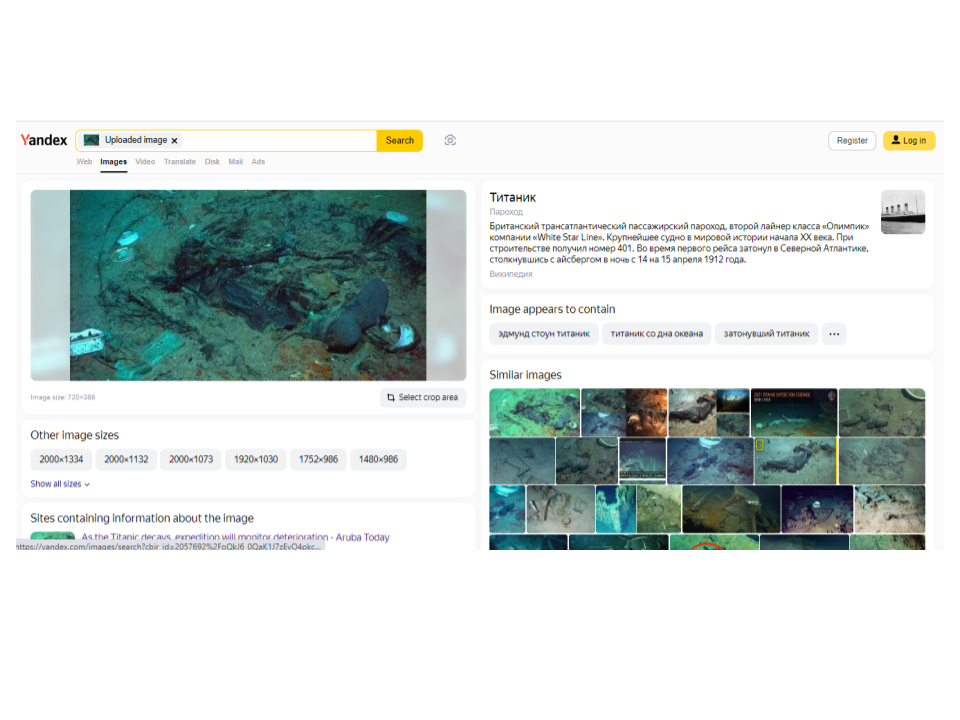
Task: Switch to the Video tab
Action: pyautogui.click(x=145, y=162)
